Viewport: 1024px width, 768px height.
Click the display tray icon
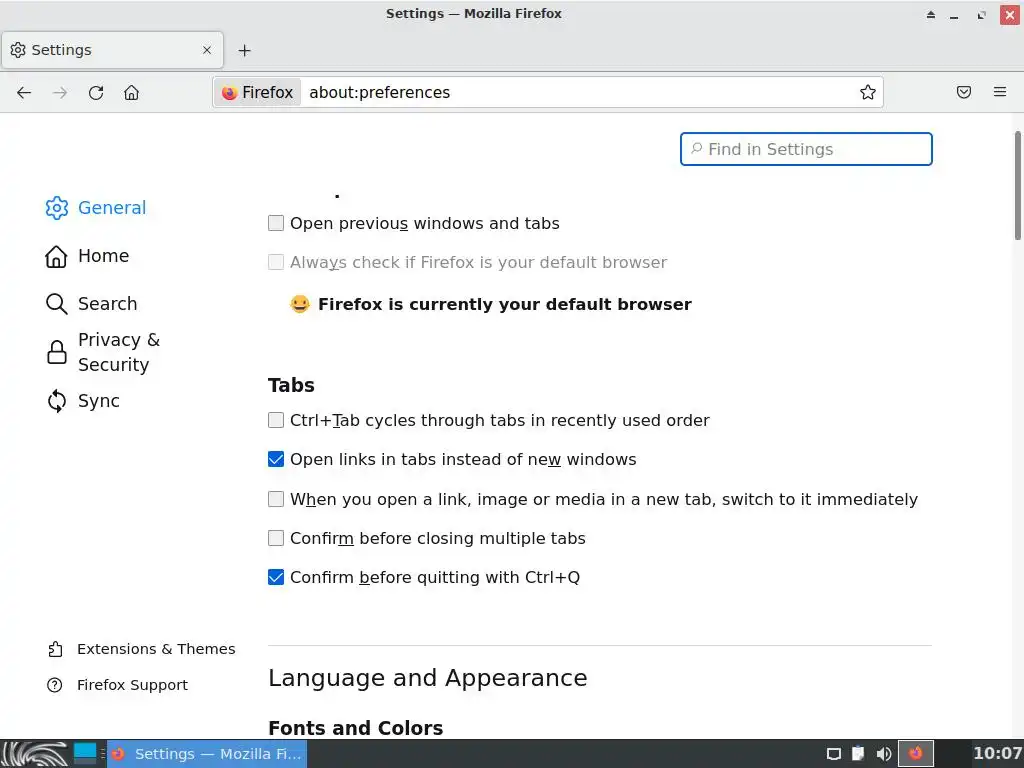pyautogui.click(x=833, y=754)
